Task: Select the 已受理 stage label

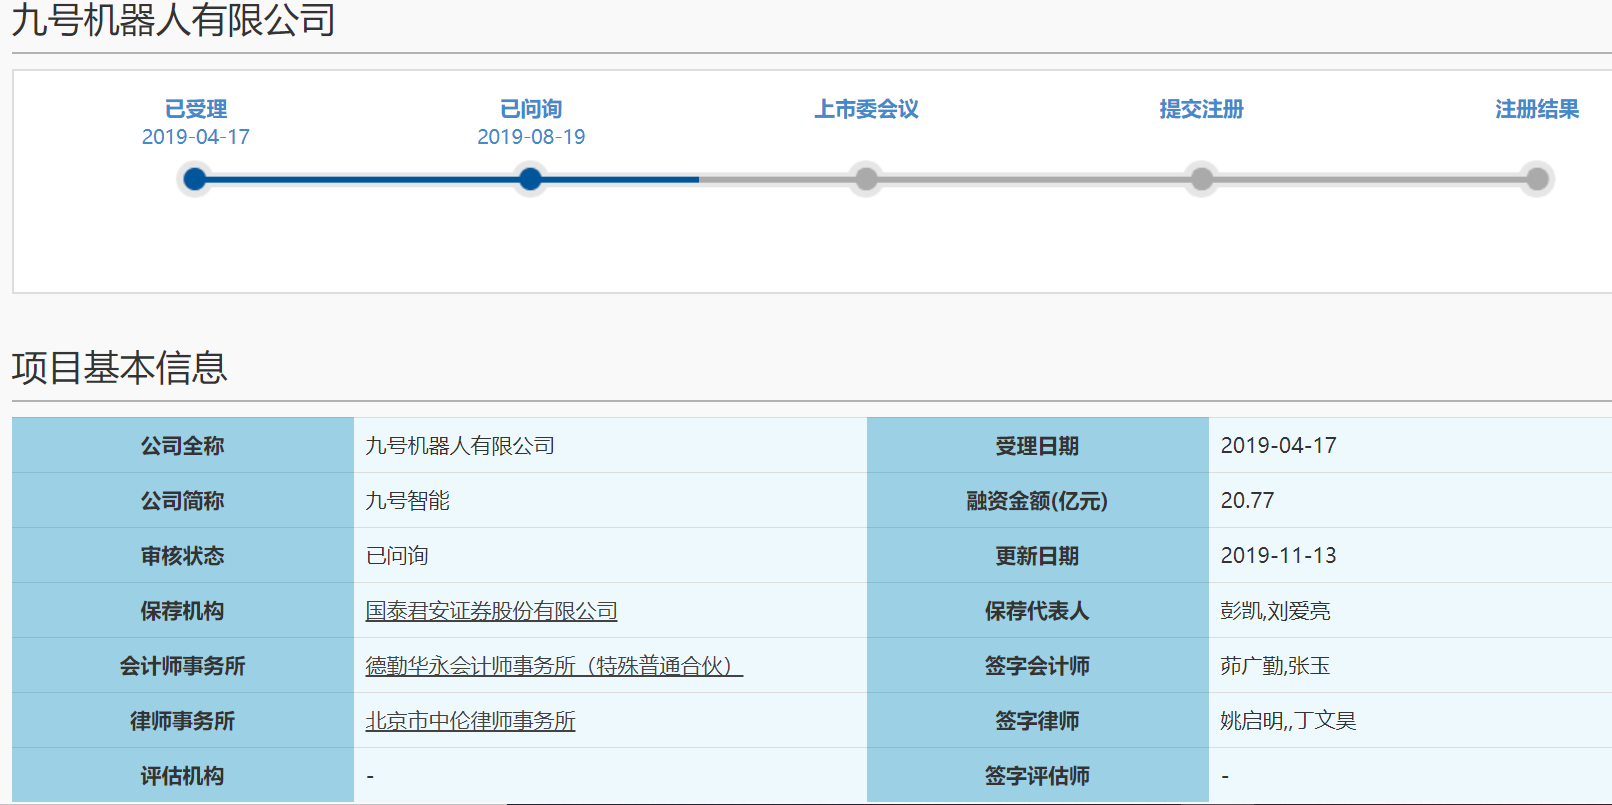Action: (x=196, y=109)
